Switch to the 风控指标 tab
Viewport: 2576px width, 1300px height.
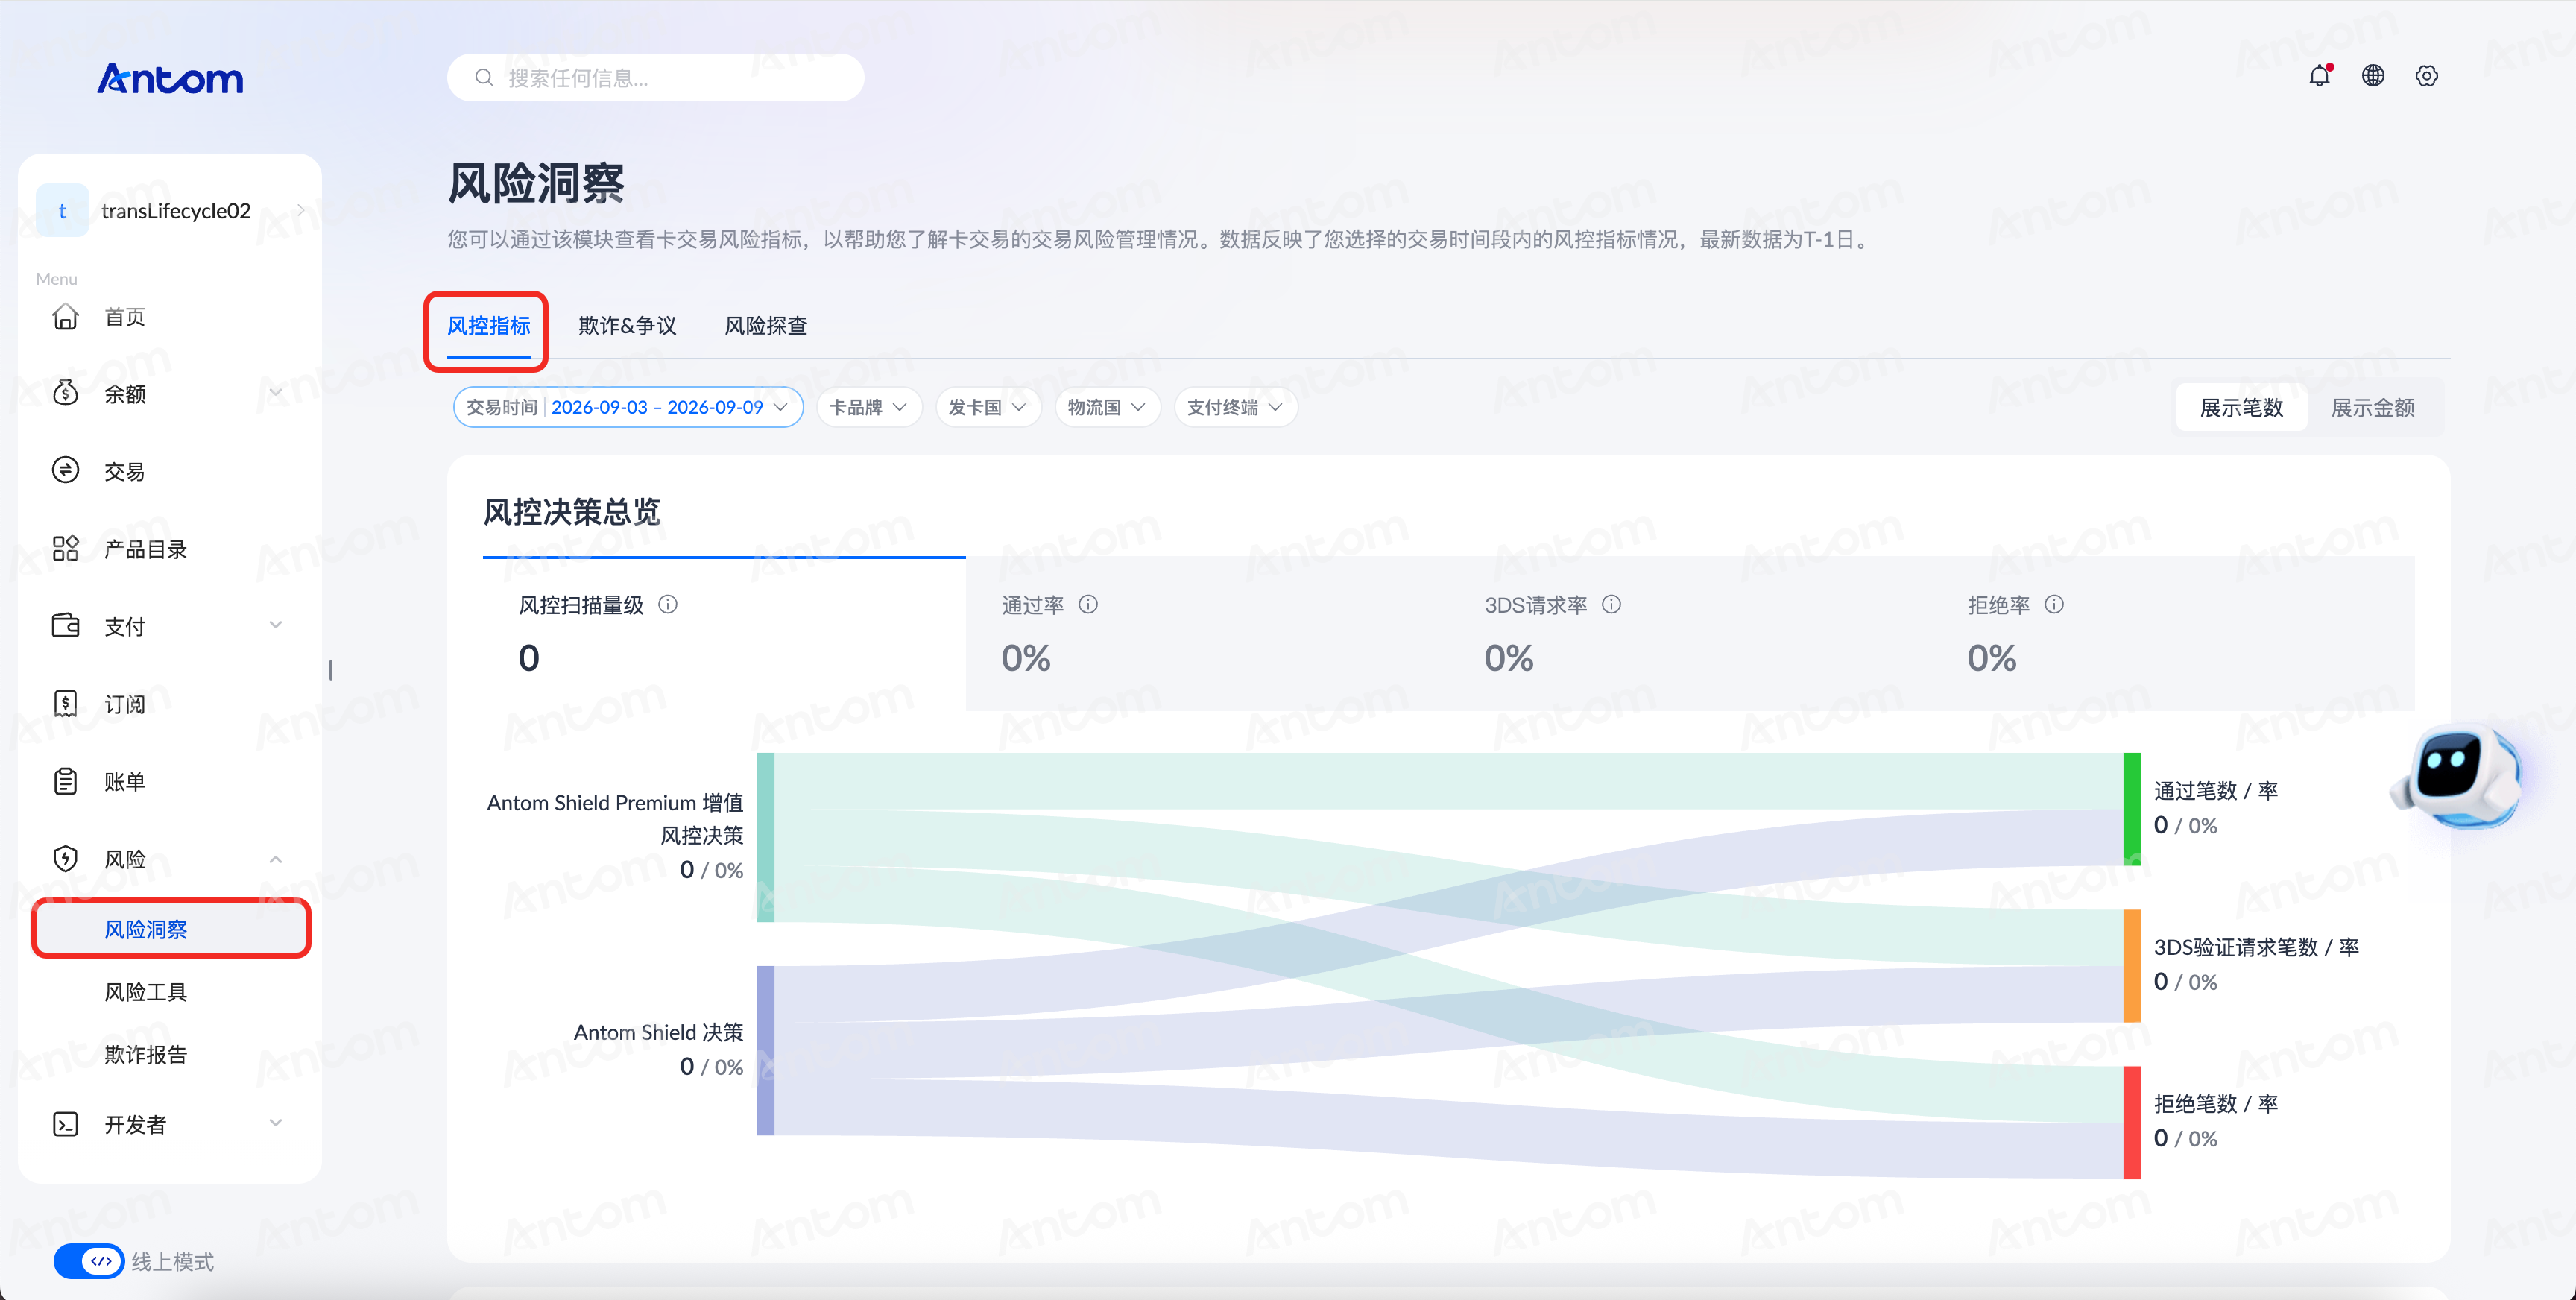click(488, 326)
